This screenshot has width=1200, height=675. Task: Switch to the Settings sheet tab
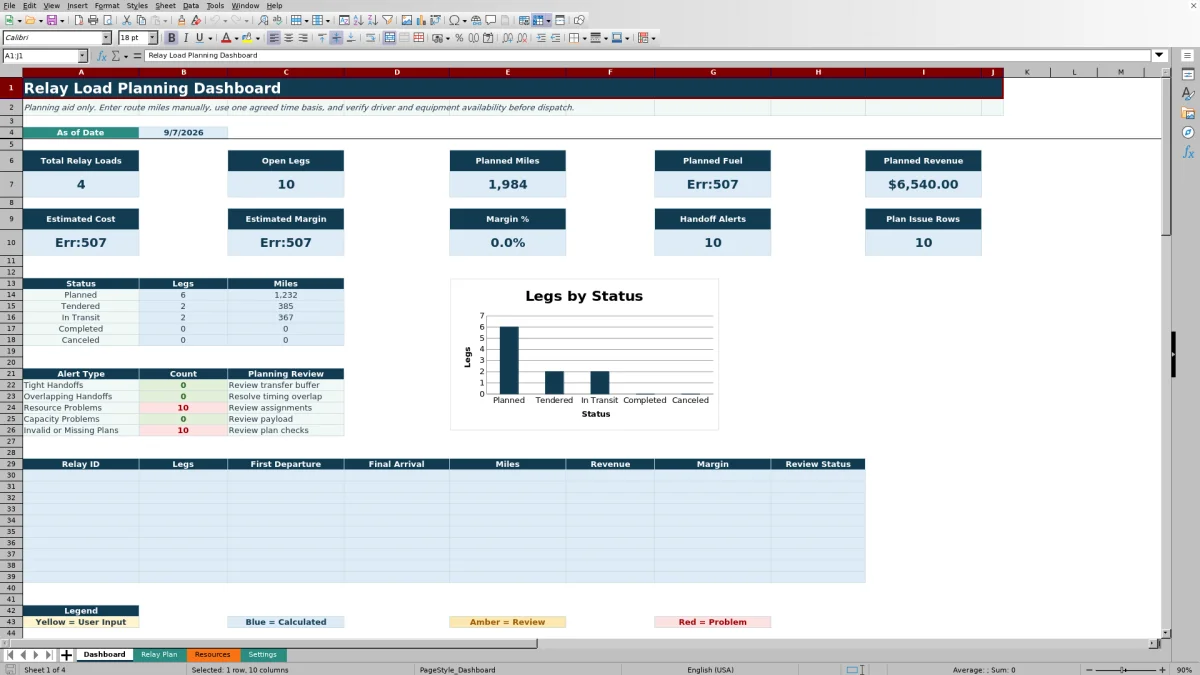[x=263, y=655]
